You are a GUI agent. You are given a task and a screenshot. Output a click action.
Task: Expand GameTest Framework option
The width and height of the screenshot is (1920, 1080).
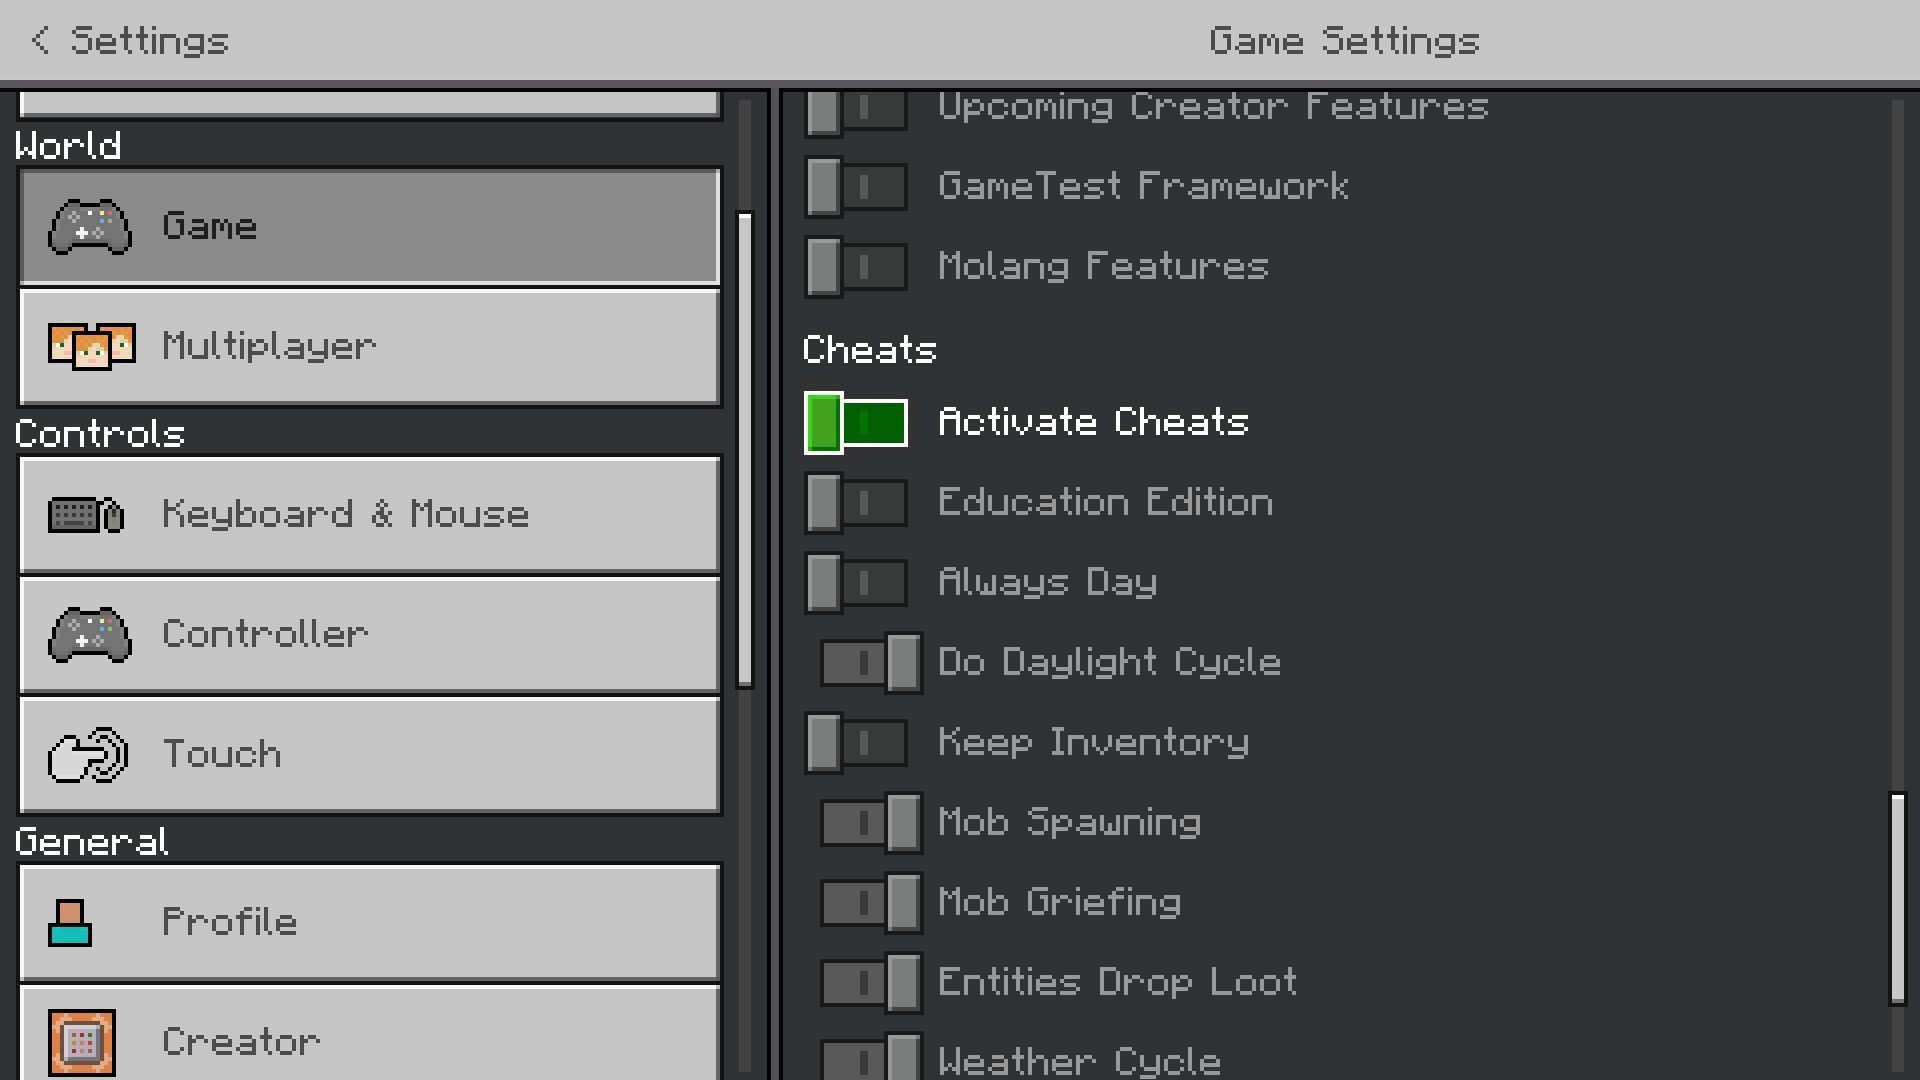[x=855, y=185]
